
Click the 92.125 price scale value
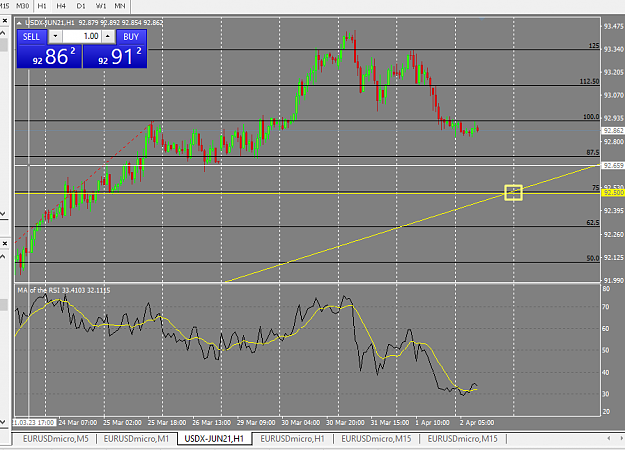click(x=613, y=258)
